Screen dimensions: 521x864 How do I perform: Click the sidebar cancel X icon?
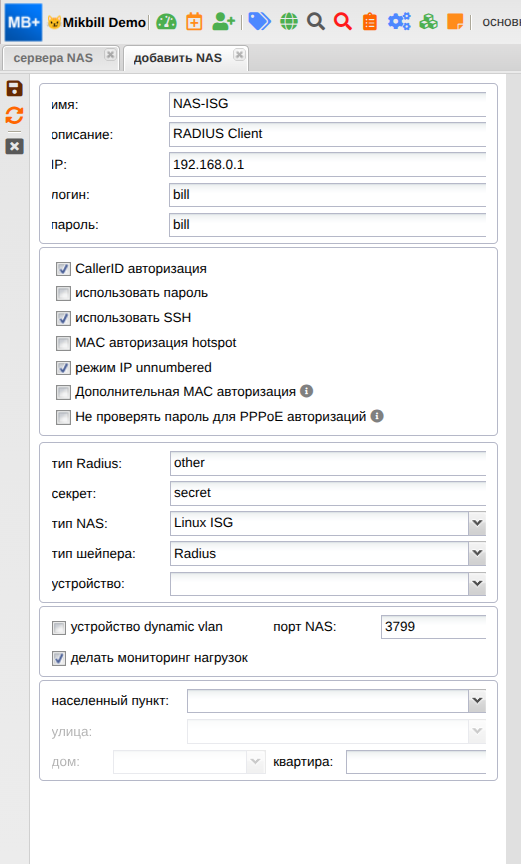click(14, 147)
